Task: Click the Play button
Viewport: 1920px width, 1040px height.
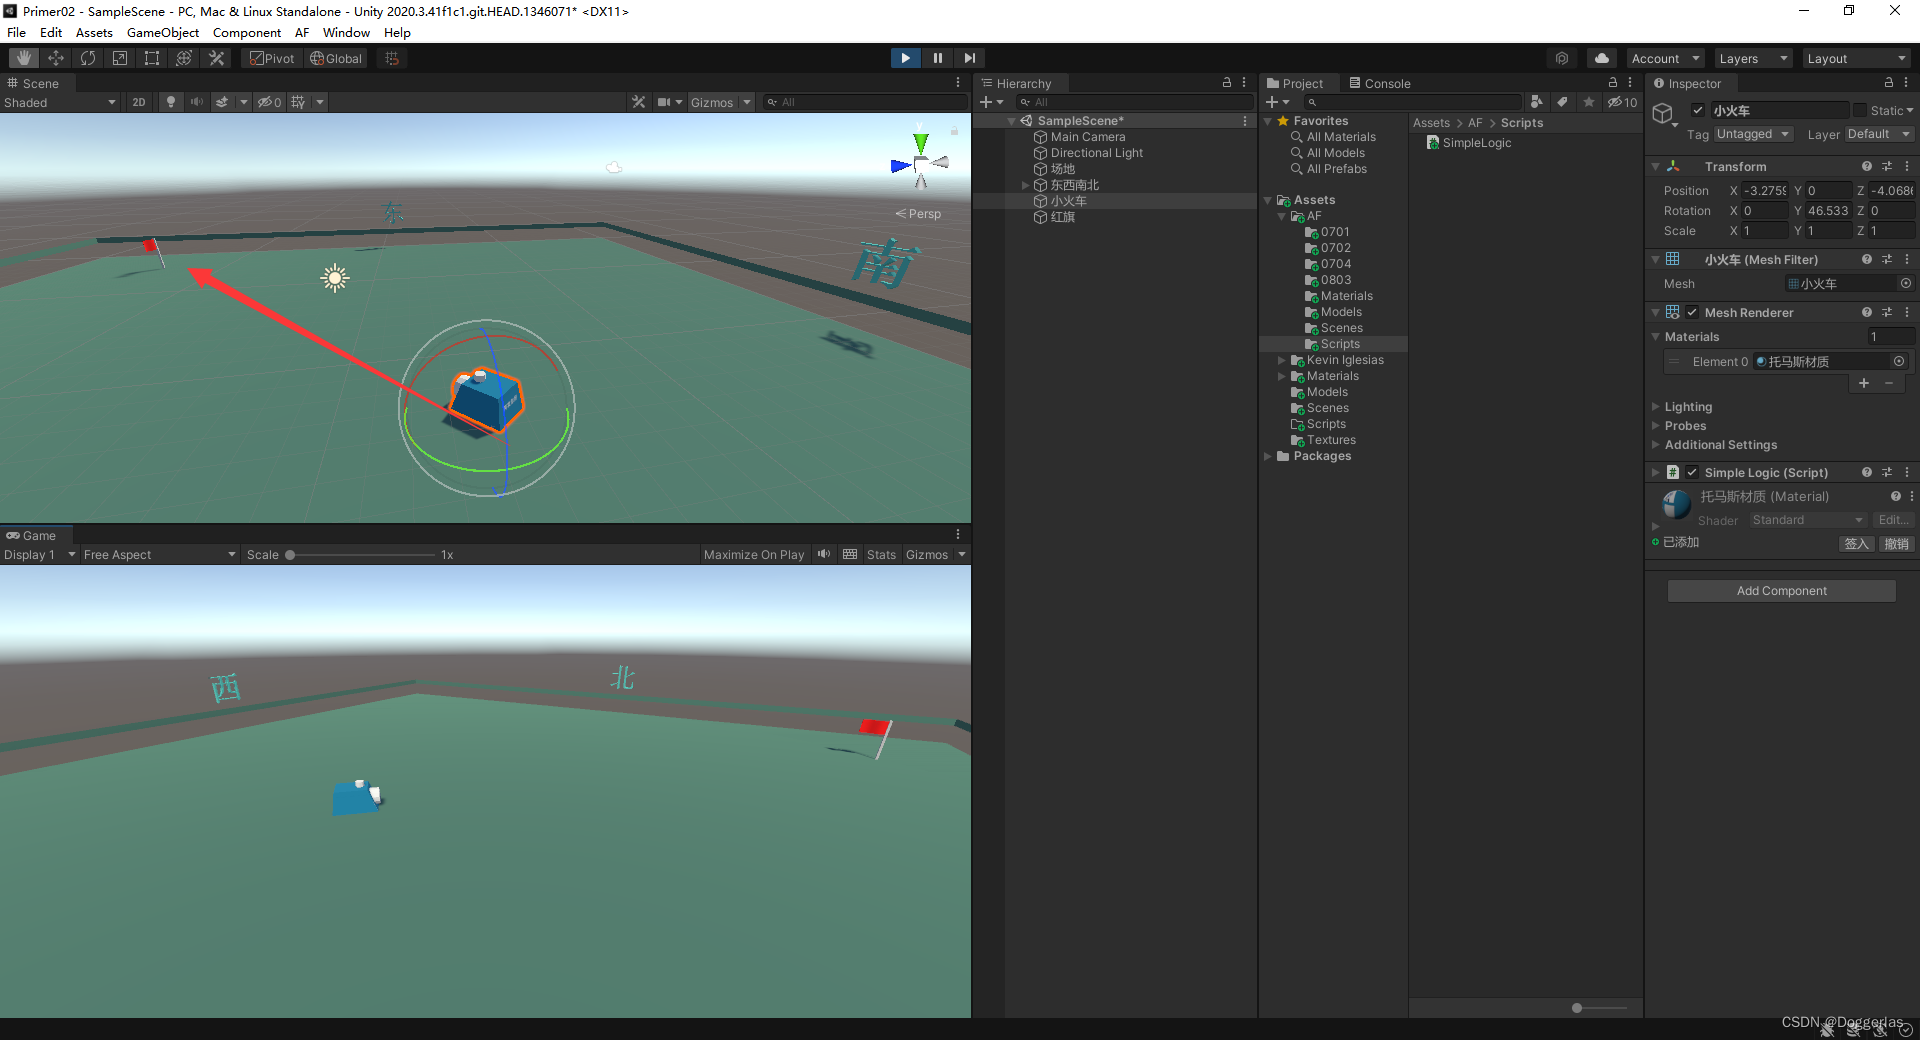Action: [905, 58]
